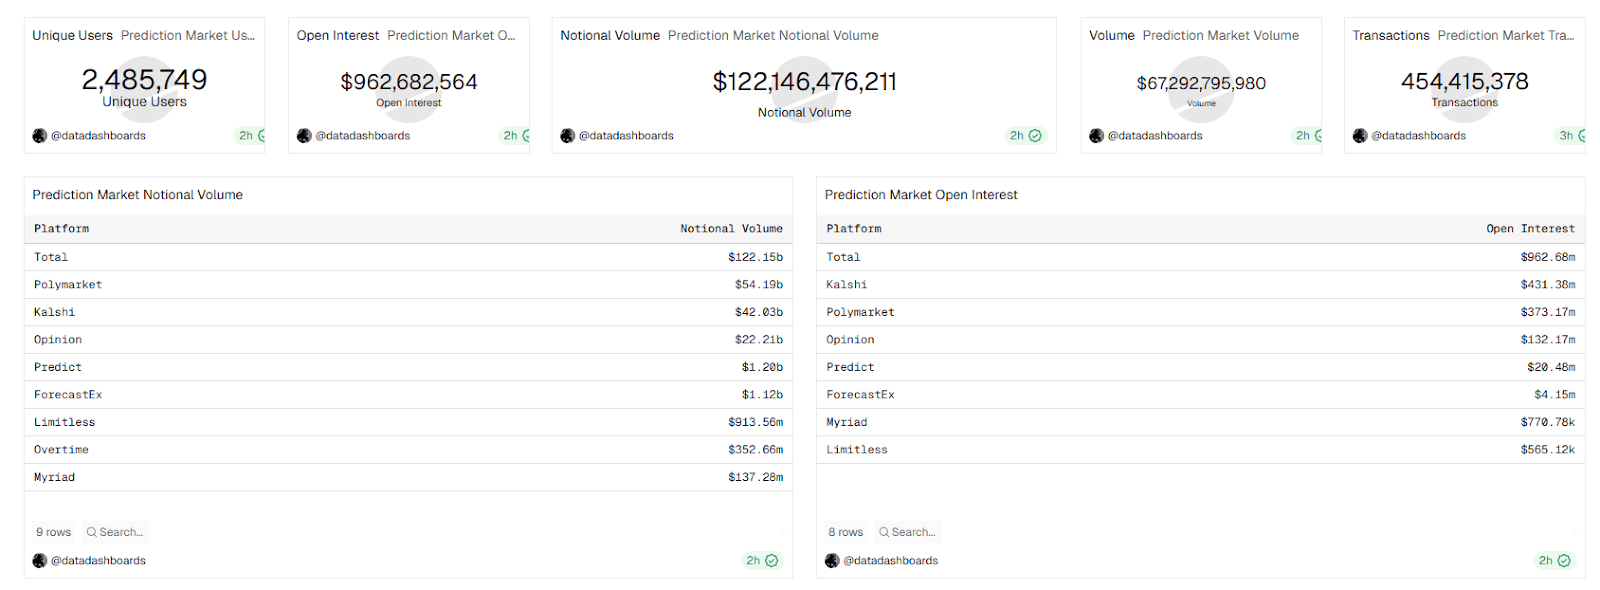
Task: Click the $4.15m ForecastEx open interest cell
Action: click(1555, 395)
